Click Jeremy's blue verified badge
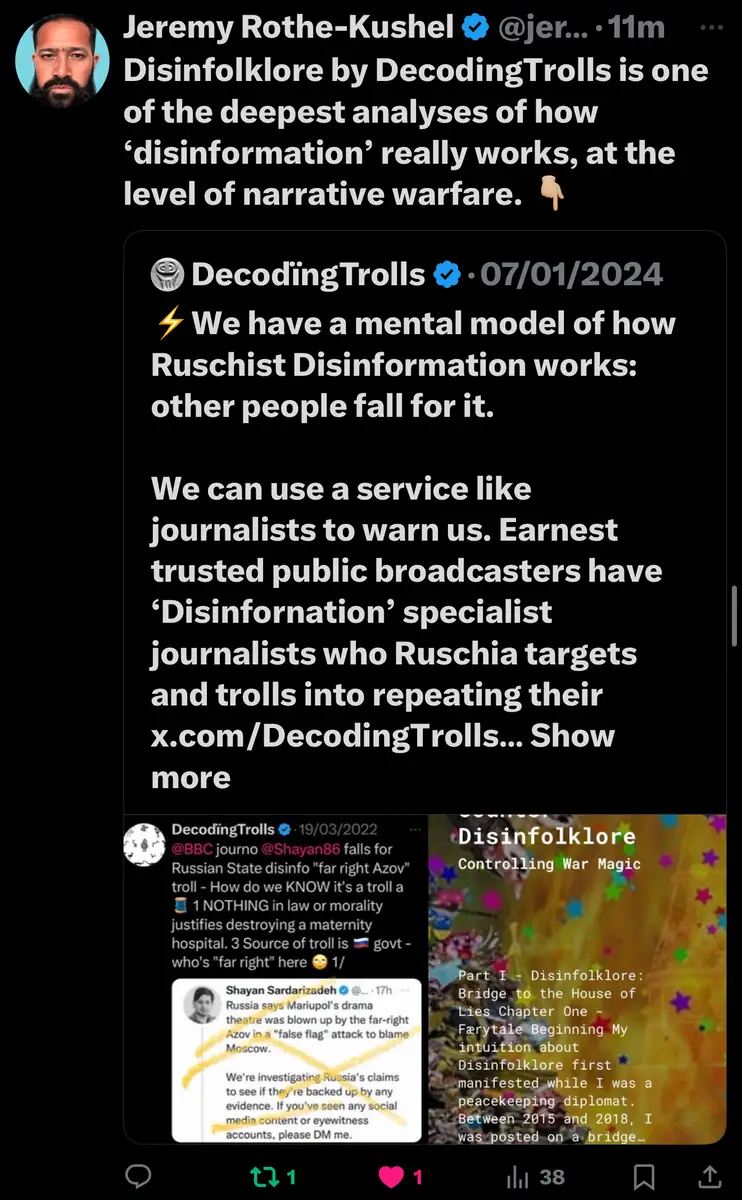742x1200 pixels. point(475,29)
